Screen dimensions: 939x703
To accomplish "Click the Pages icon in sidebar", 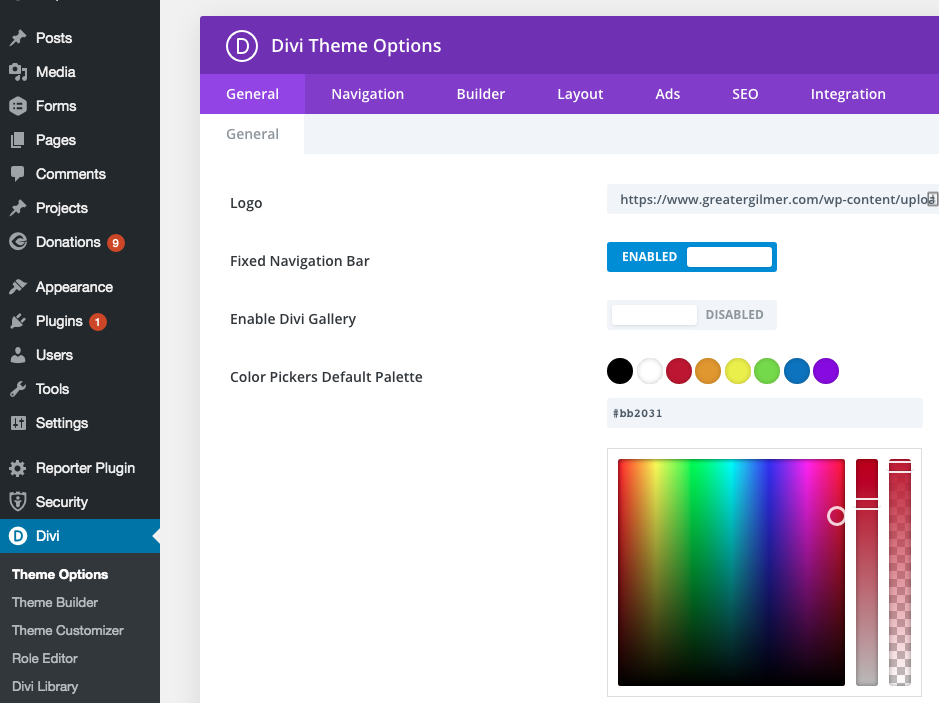I will tap(18, 140).
